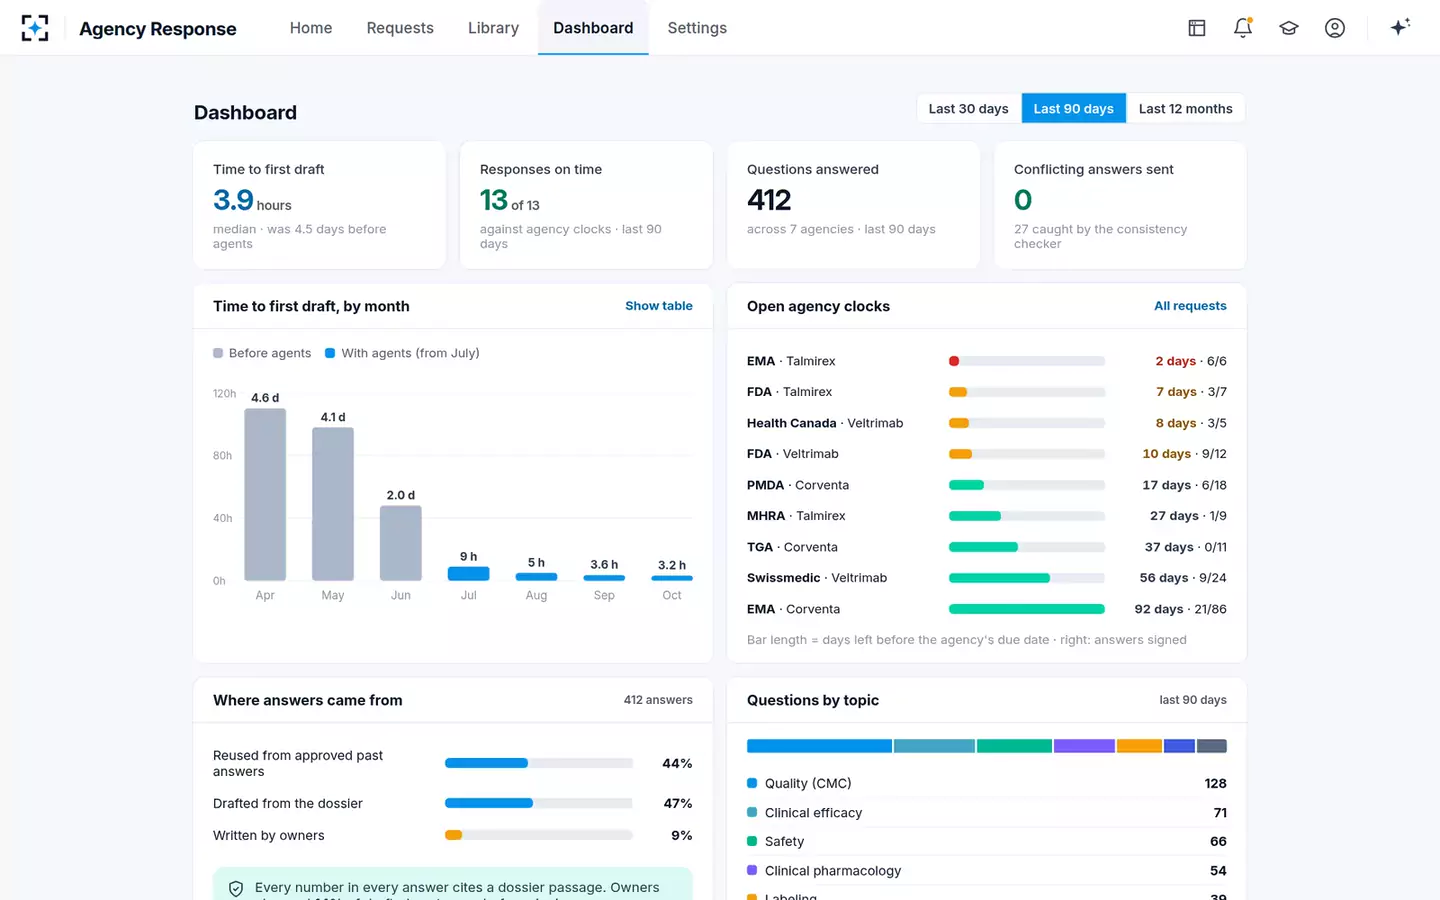1440x900 pixels.
Task: Open the Settings tab
Action: pyautogui.click(x=697, y=28)
